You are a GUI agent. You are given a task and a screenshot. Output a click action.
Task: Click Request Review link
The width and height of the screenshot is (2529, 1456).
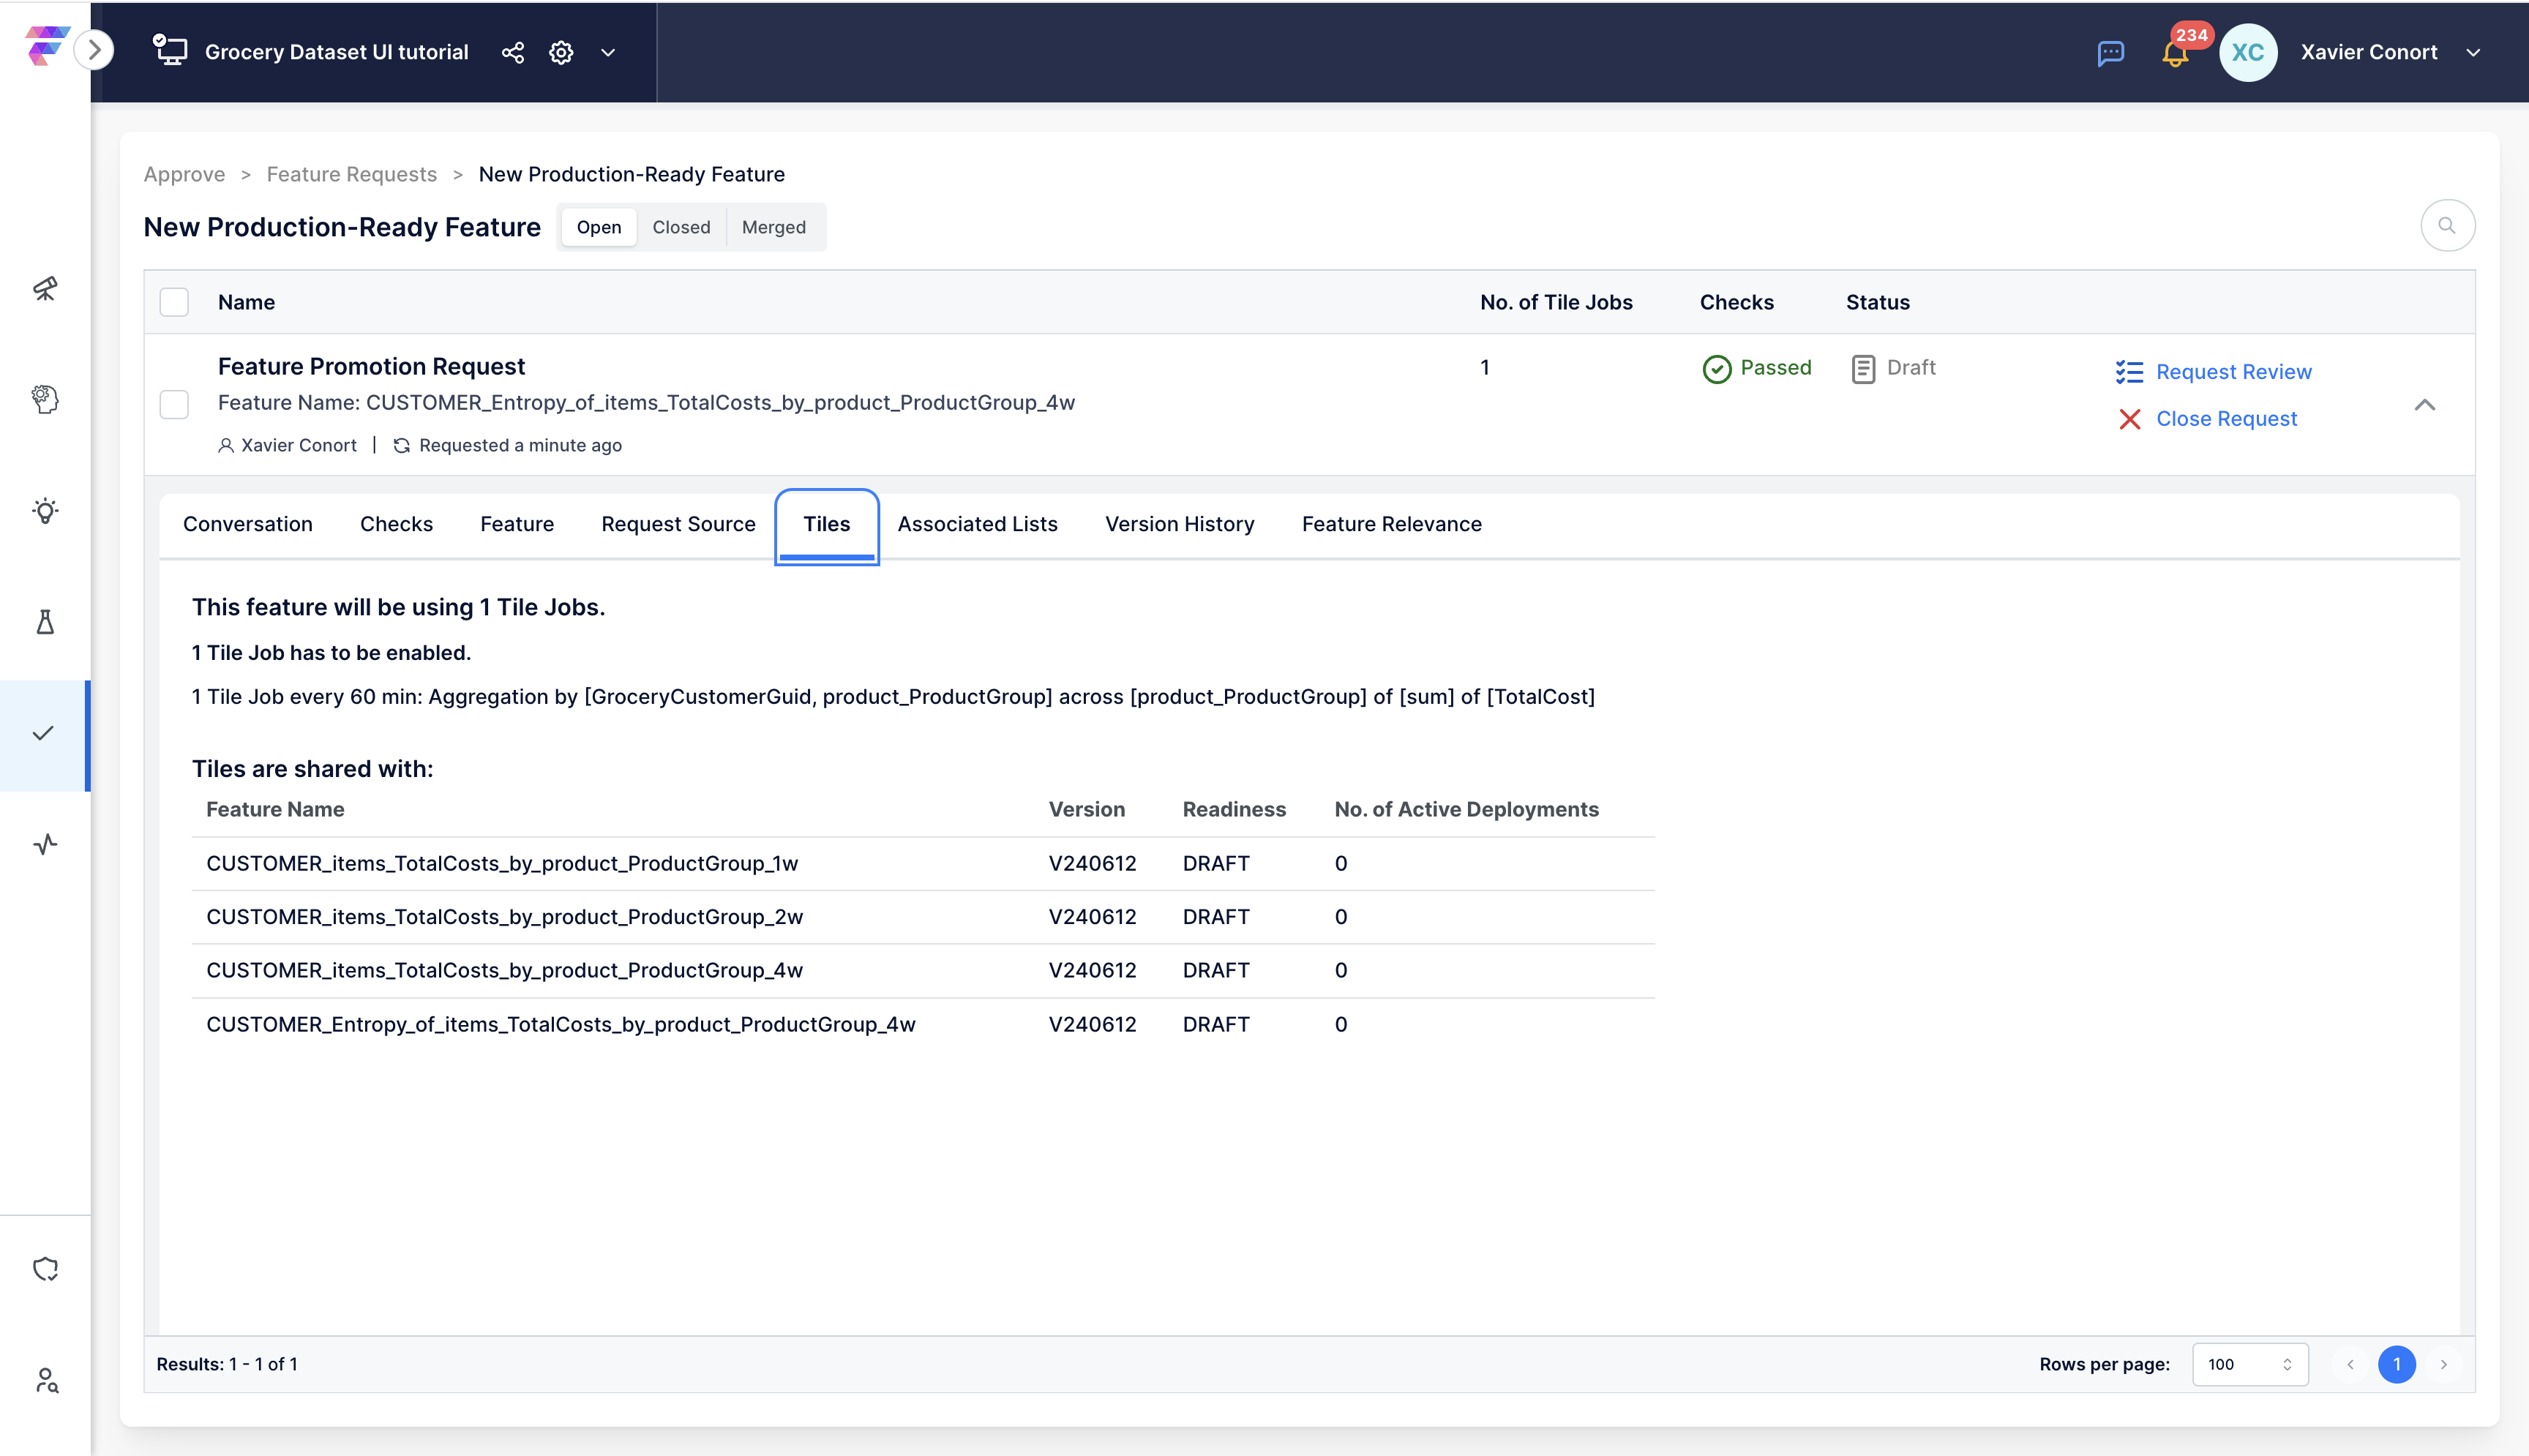(2233, 372)
